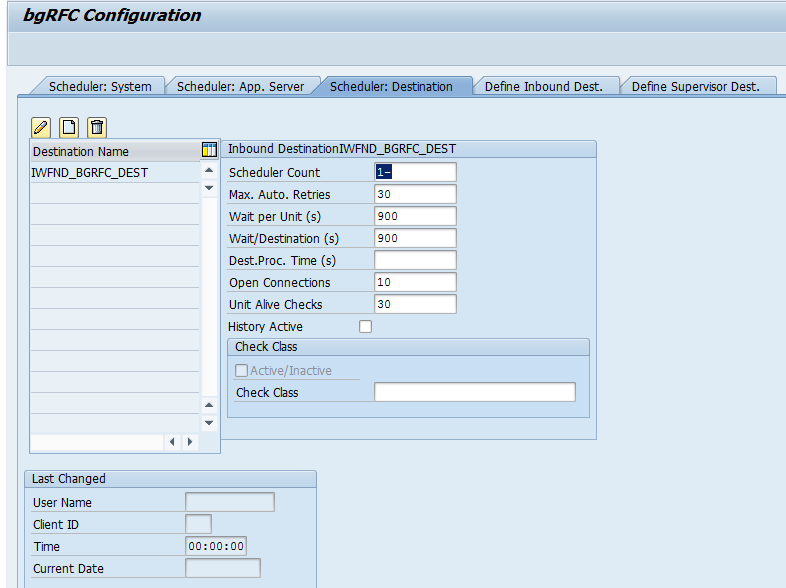Click the Open Connections value field

[415, 282]
